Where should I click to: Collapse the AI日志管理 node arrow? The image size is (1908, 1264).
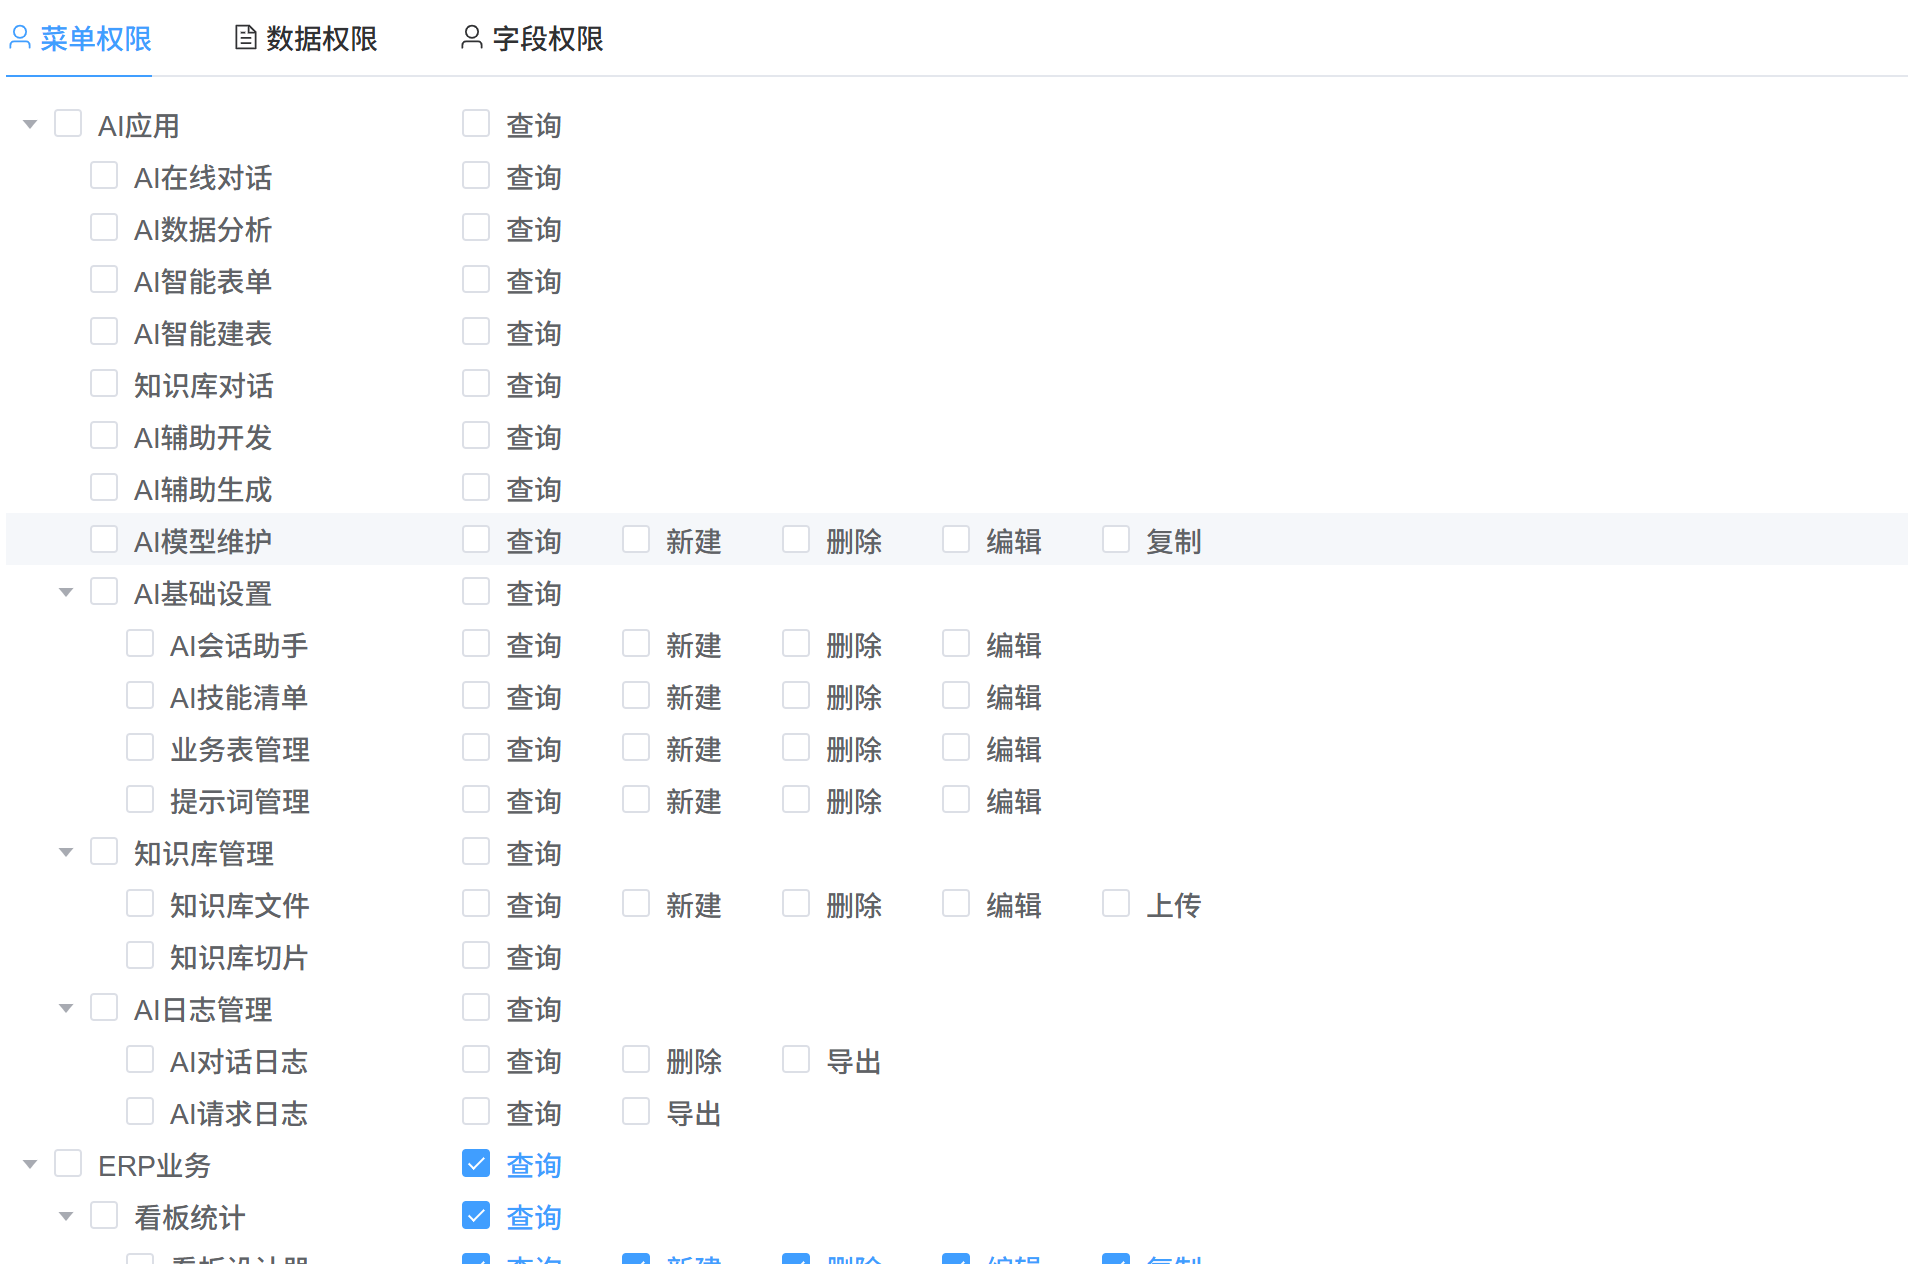point(66,1009)
